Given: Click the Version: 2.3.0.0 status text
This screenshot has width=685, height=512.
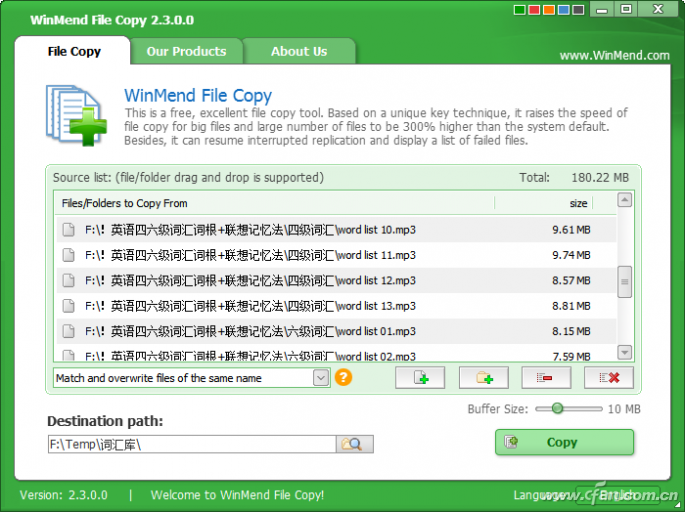Looking at the screenshot, I should (64, 495).
